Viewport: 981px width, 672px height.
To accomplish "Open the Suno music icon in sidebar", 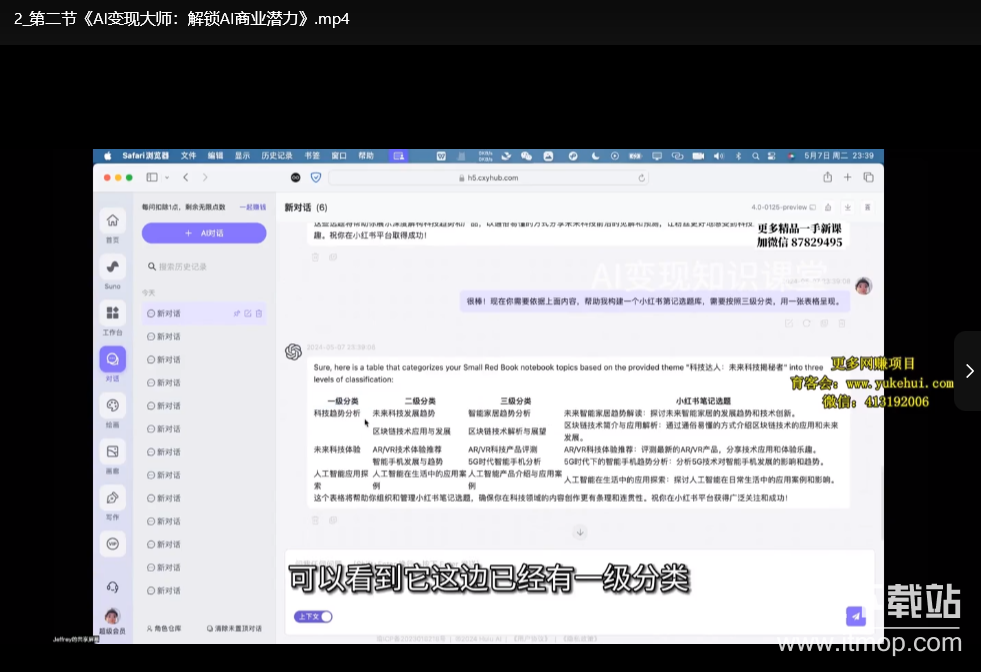I will point(113,267).
